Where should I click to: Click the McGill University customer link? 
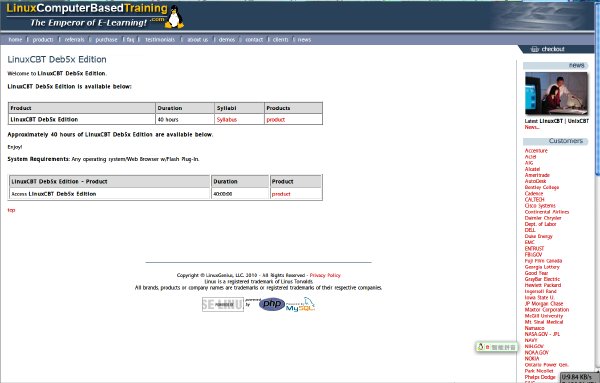coord(544,316)
